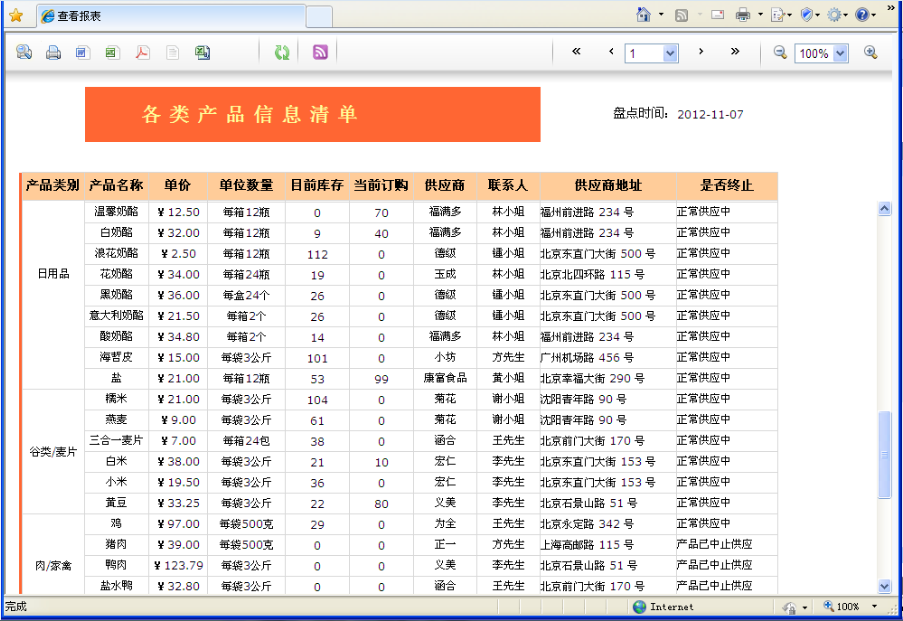Open a new blank tab

(x=319, y=17)
